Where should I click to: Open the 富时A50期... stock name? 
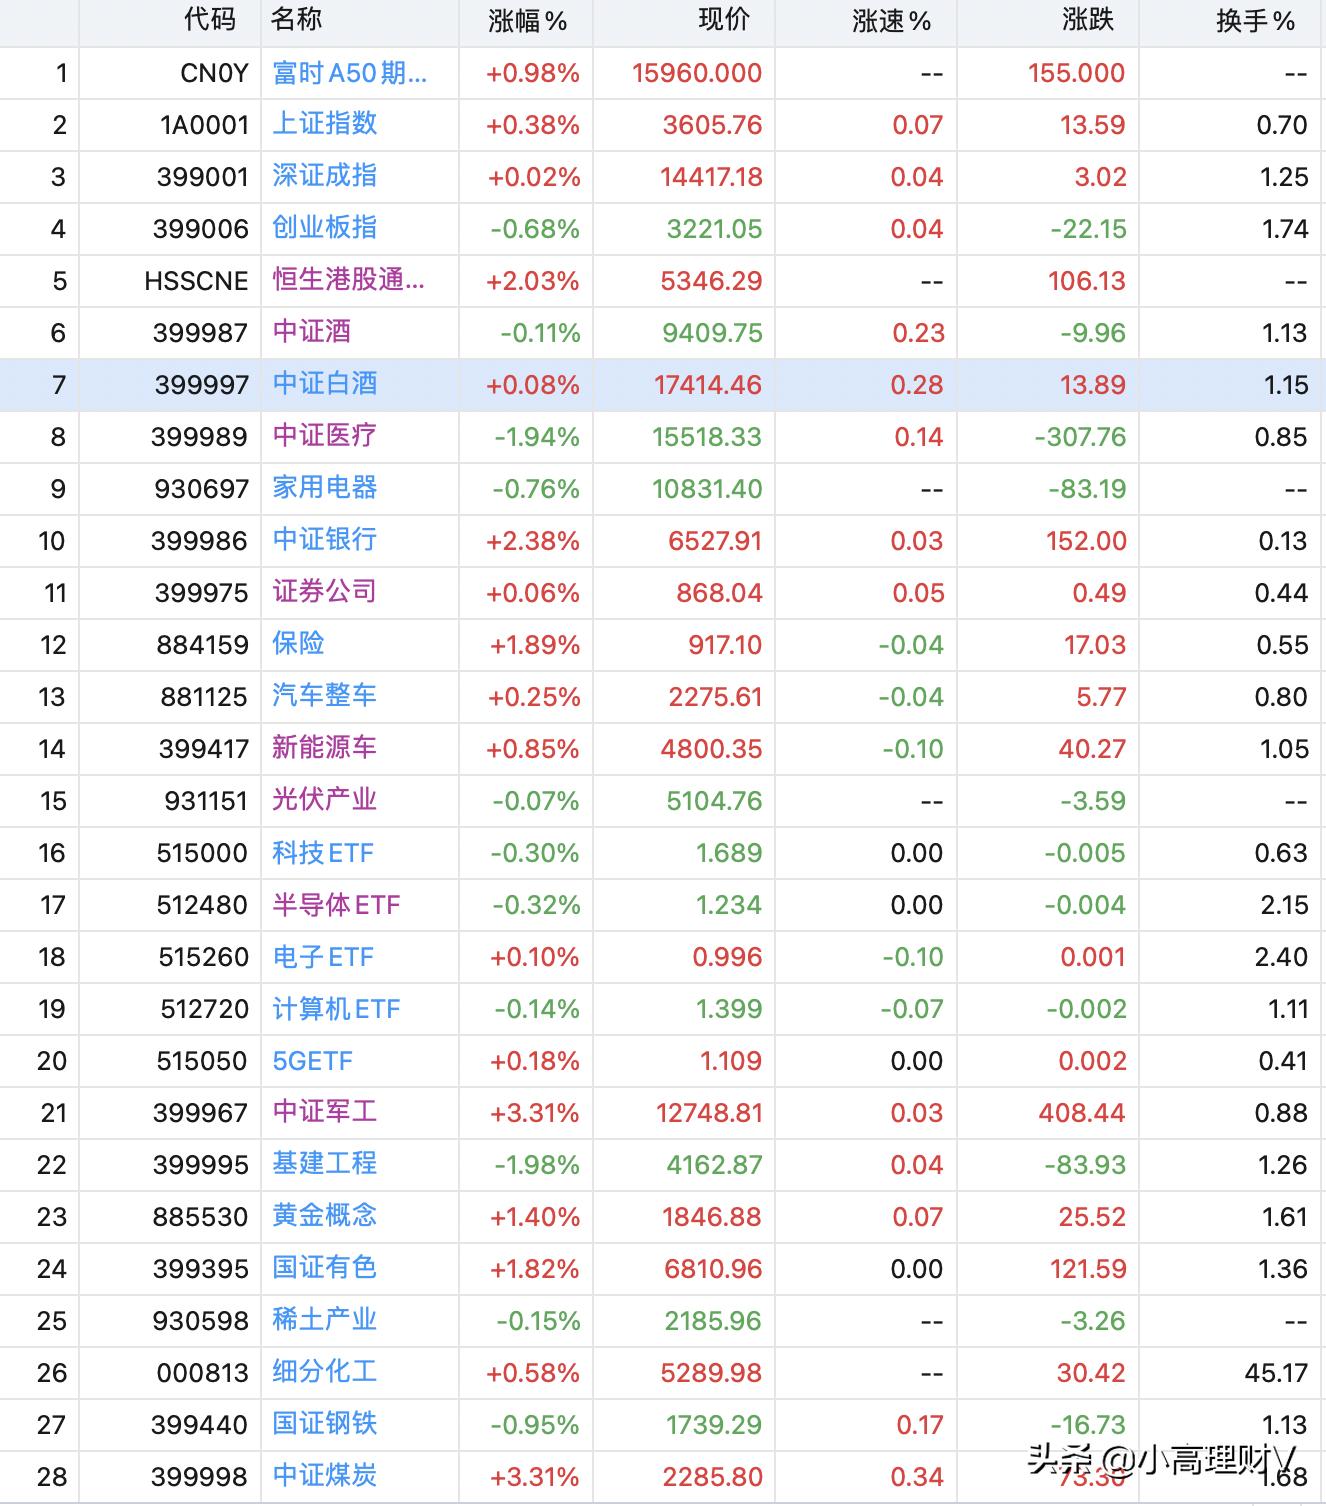point(350,73)
